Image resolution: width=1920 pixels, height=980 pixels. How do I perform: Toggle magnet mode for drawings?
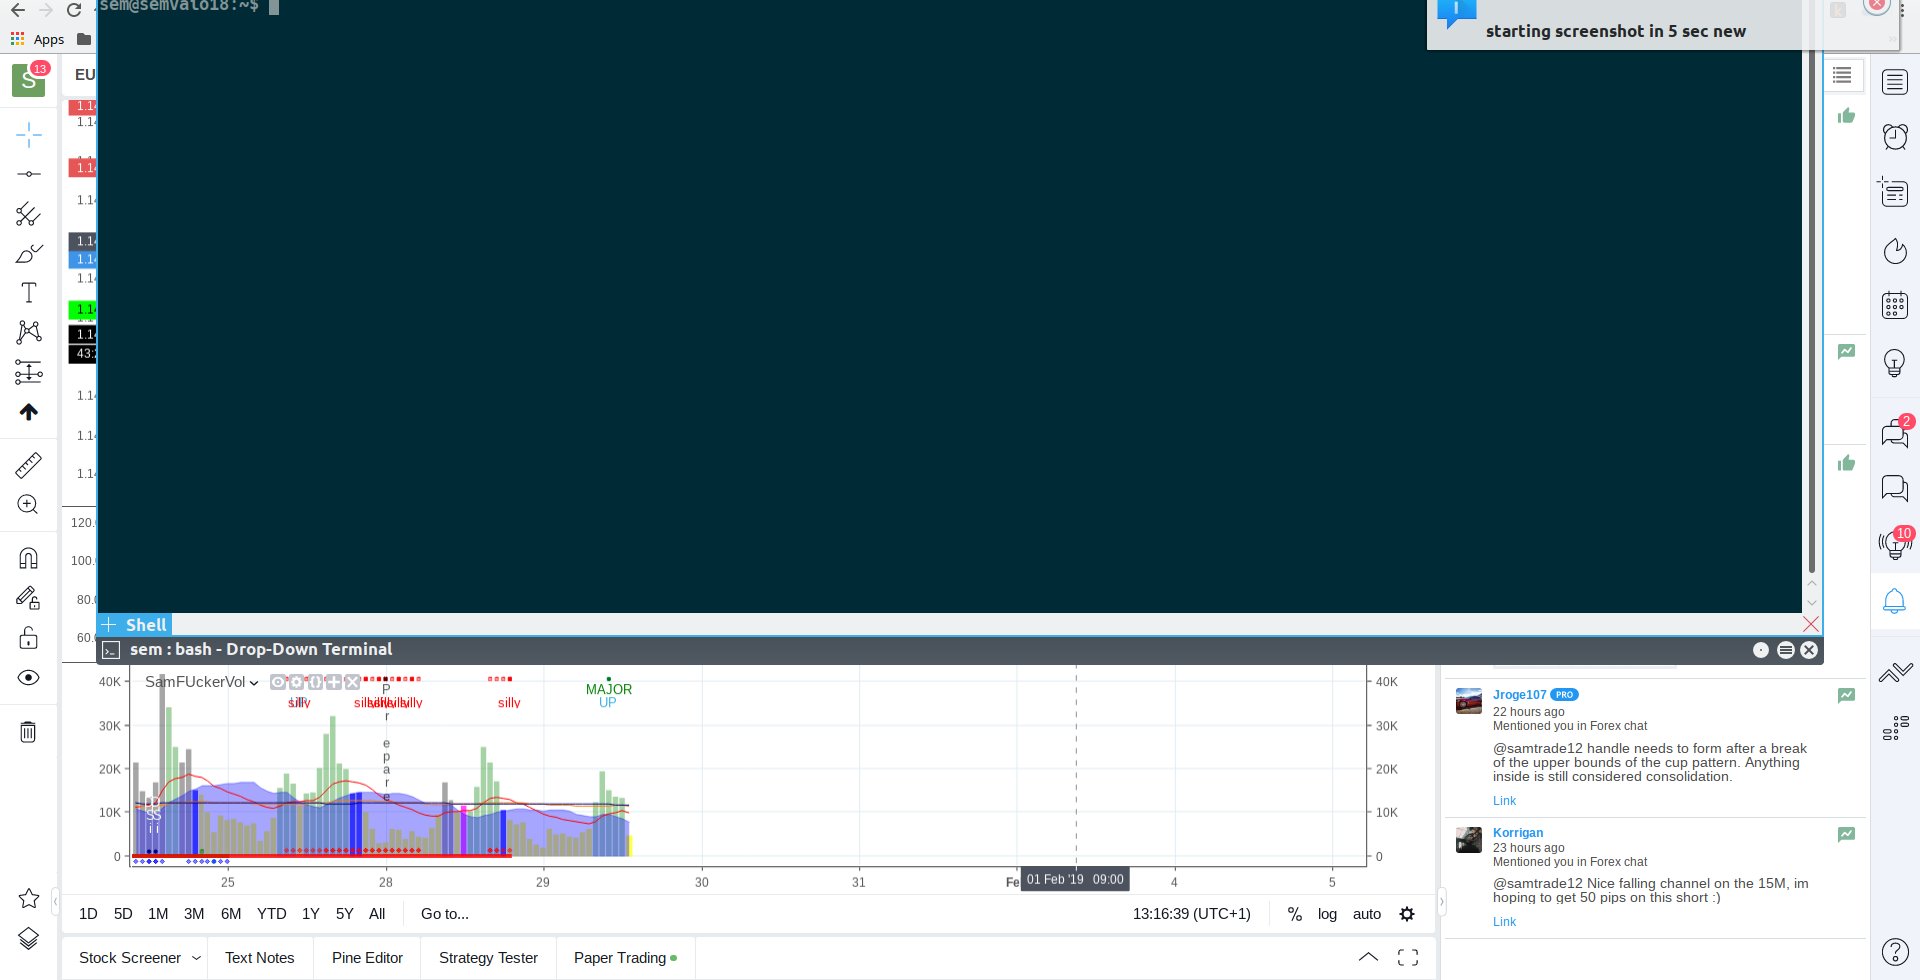pyautogui.click(x=28, y=558)
